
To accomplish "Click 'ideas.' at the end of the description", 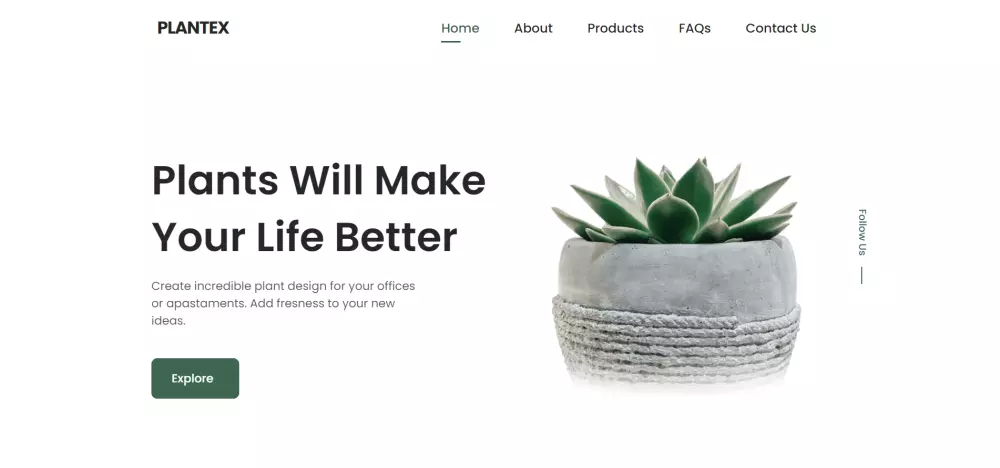I will coord(168,321).
